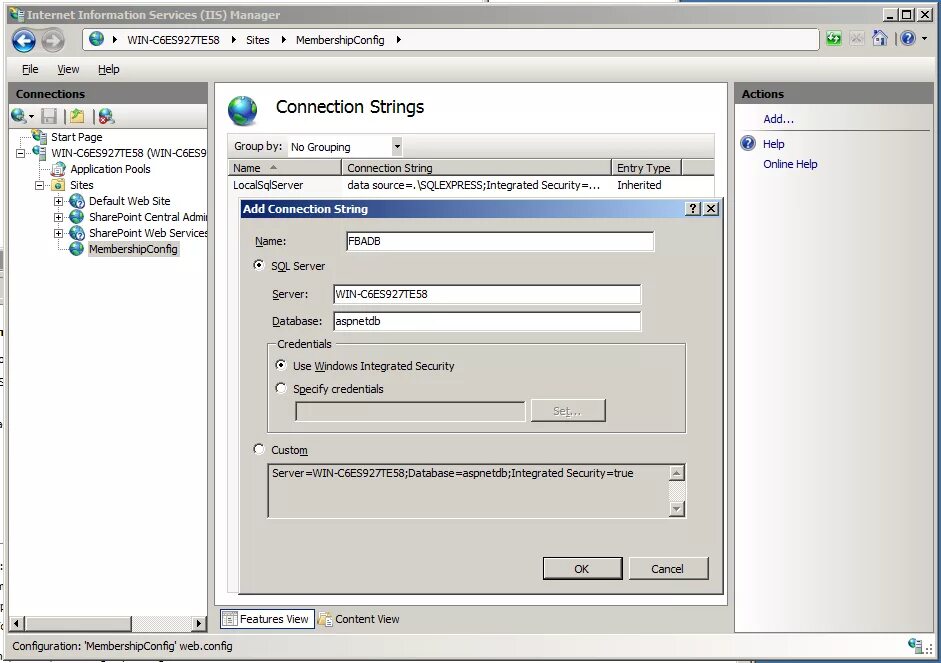Select the SQL Server radio button
Image resolution: width=941 pixels, height=663 pixels.
coord(259,265)
